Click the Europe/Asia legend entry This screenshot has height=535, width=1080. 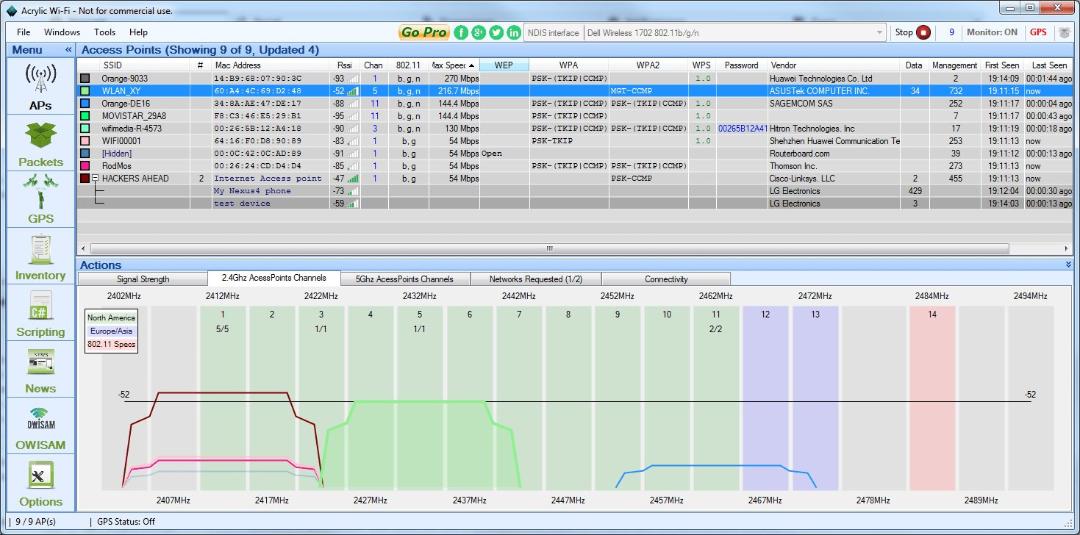[111, 331]
